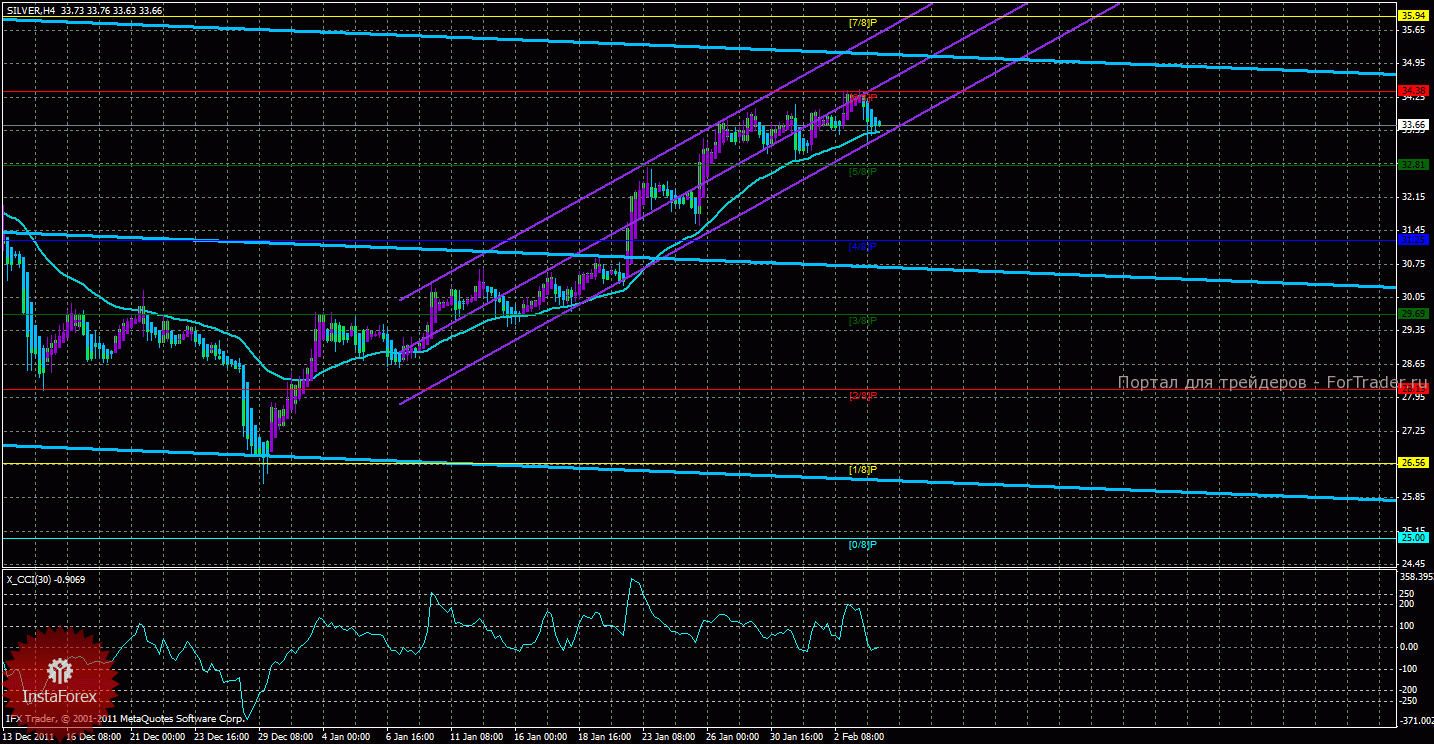Viewport: 1434px width, 744px height.
Task: Click the 31.45 price scale value
Action: [1413, 230]
